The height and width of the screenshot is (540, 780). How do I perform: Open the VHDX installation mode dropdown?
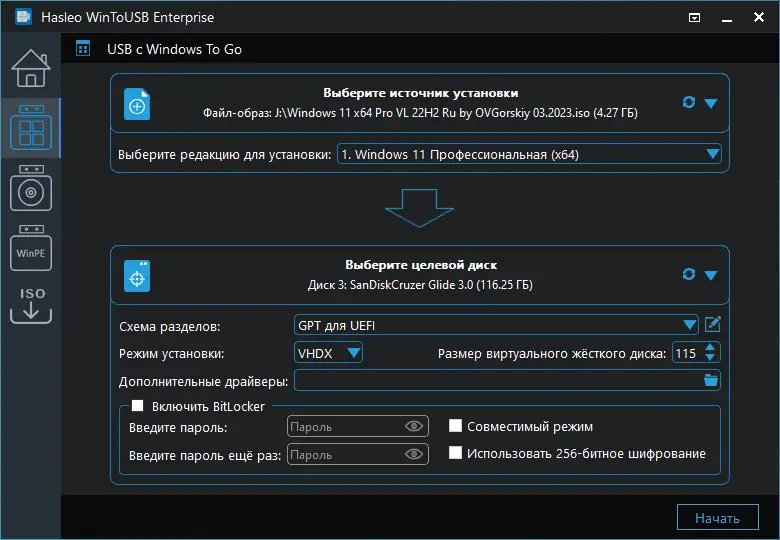click(328, 353)
